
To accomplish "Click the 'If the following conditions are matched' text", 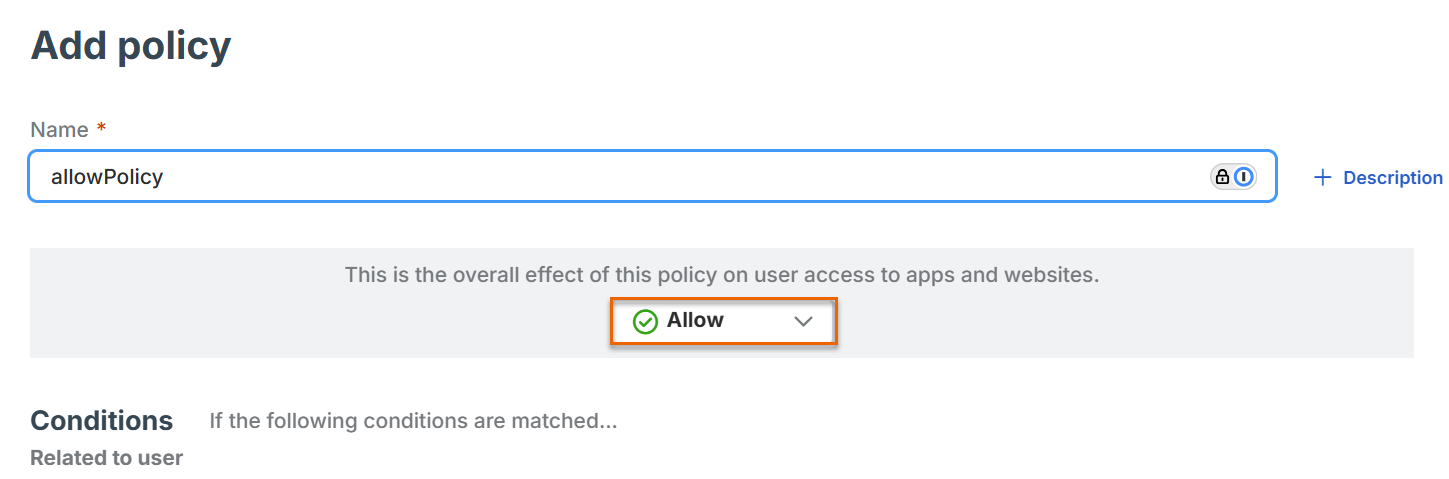I will point(412,421).
